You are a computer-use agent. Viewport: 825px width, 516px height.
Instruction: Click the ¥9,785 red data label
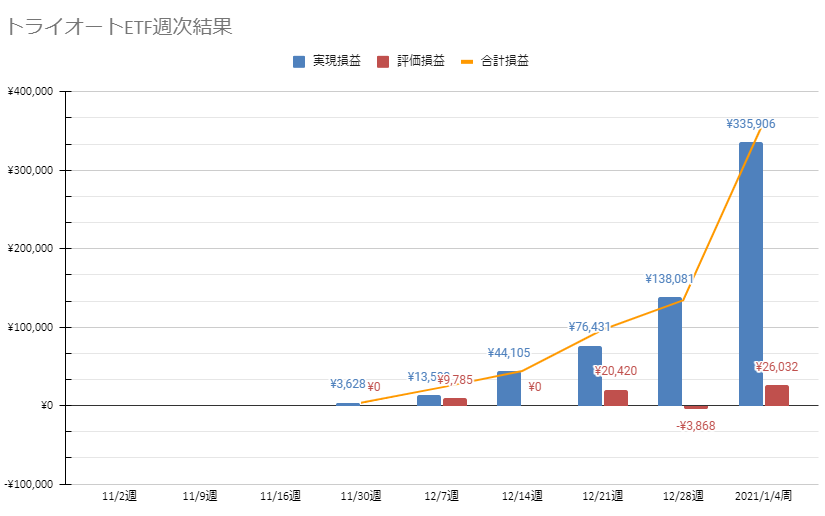coord(455,380)
